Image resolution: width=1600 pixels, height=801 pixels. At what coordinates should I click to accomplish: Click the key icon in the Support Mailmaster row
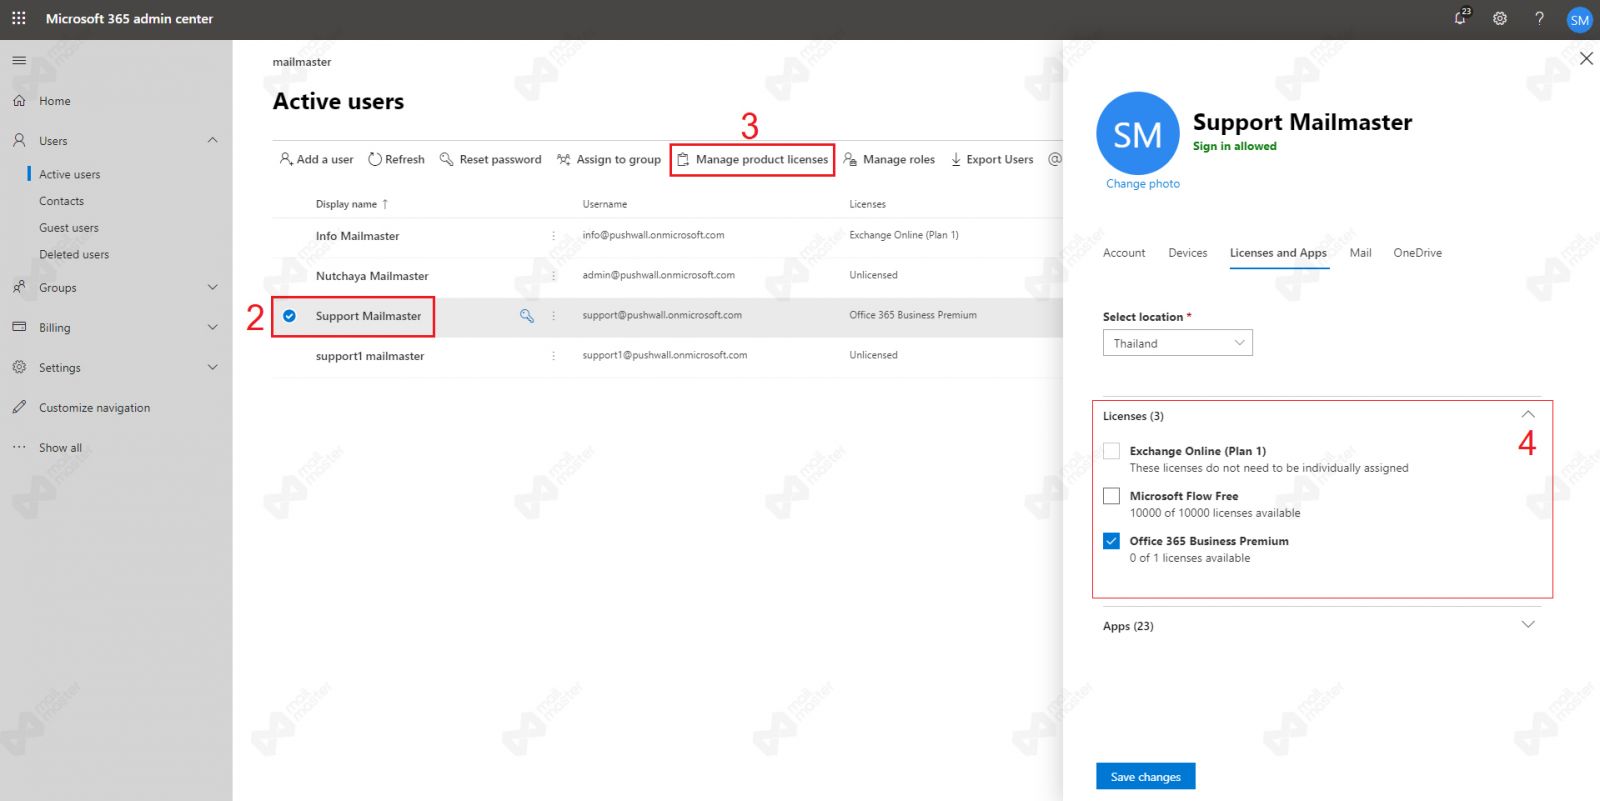(x=527, y=315)
